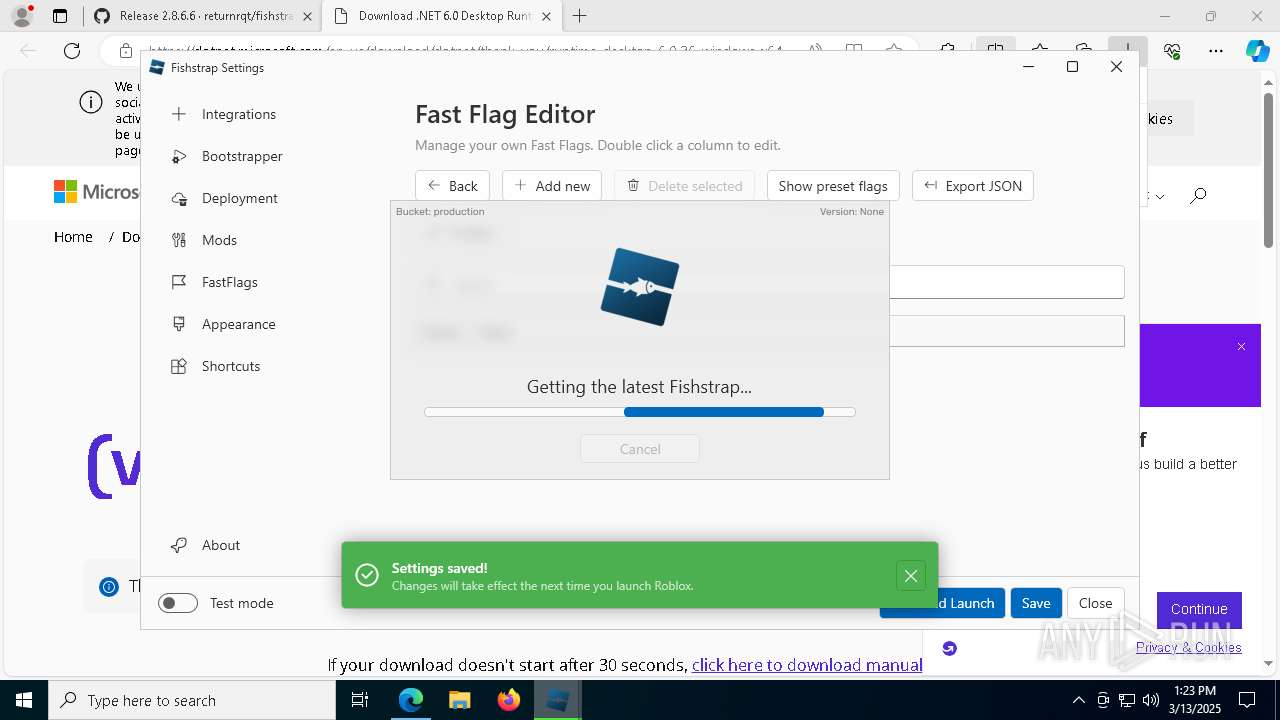Open the Windows Start menu
Viewport: 1280px width, 720px height.
pyautogui.click(x=24, y=700)
